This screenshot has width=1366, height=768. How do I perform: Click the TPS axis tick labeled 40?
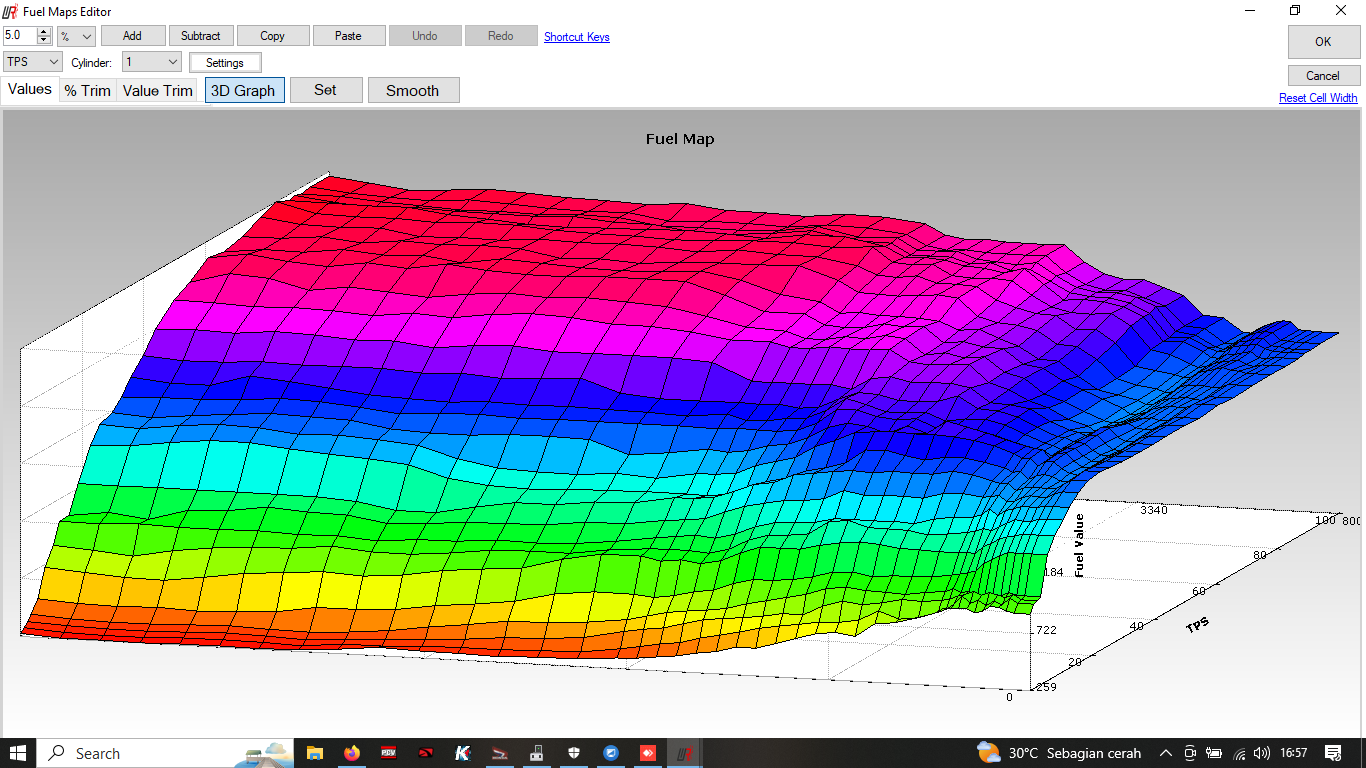[1138, 627]
